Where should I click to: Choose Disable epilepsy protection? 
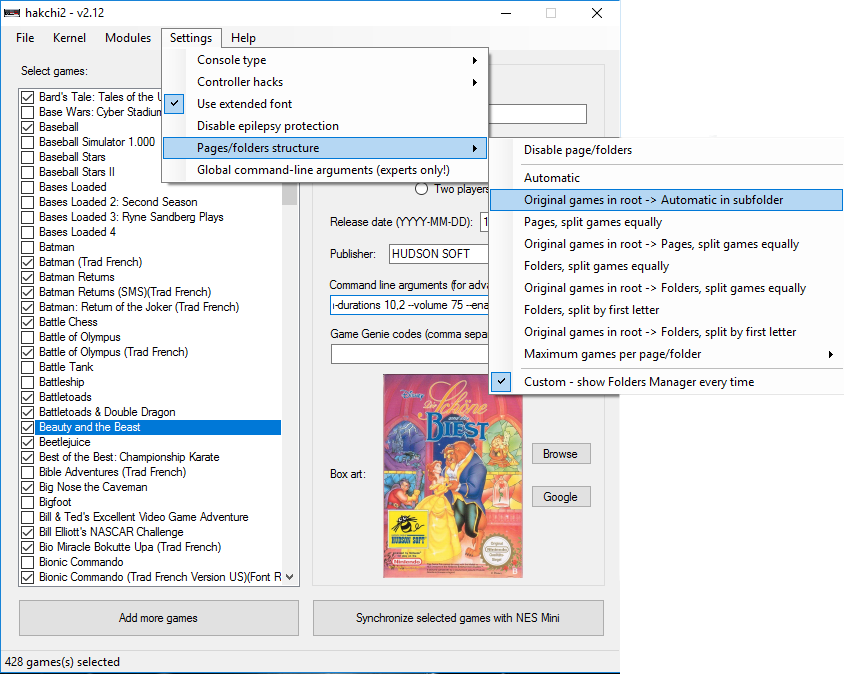pos(325,126)
